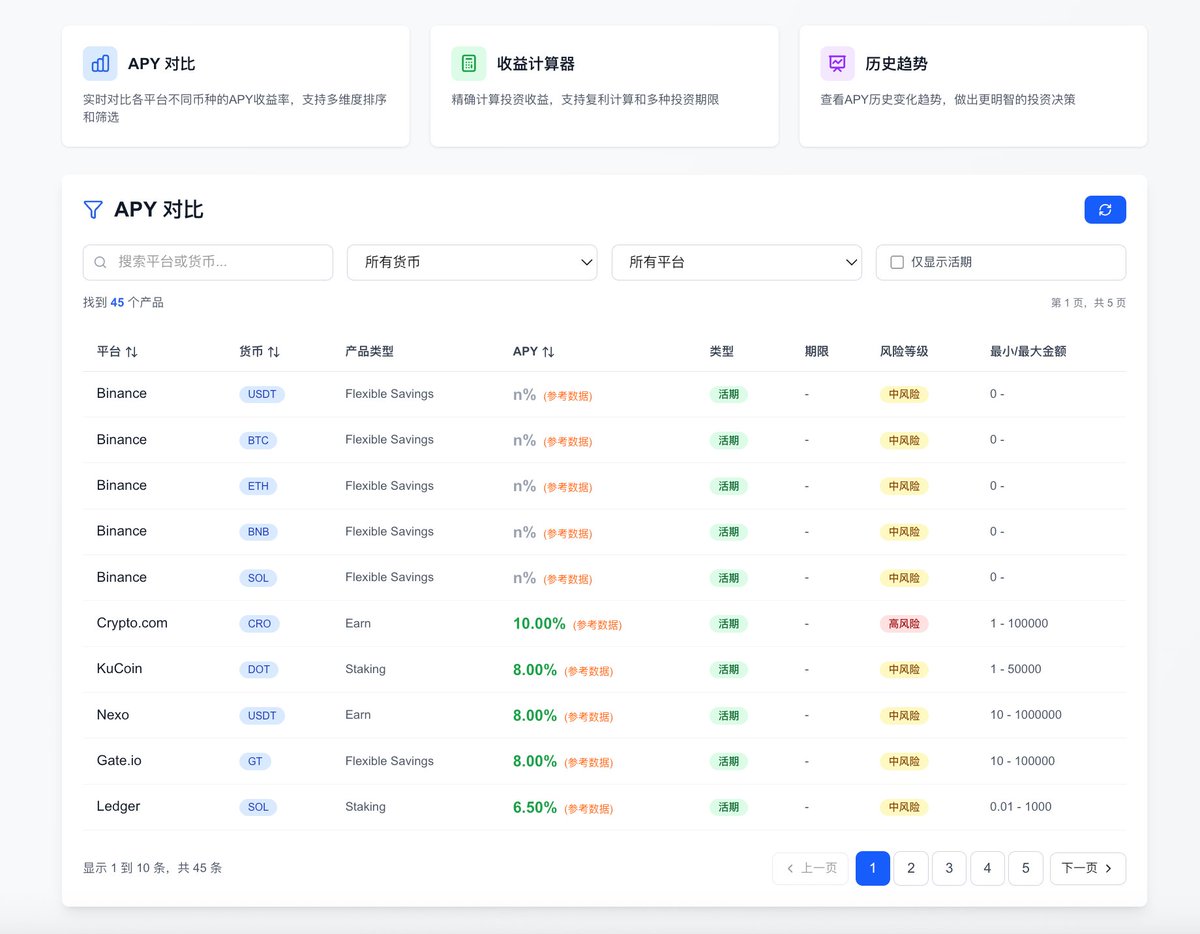Go to page 3
1200x934 pixels.
(949, 868)
